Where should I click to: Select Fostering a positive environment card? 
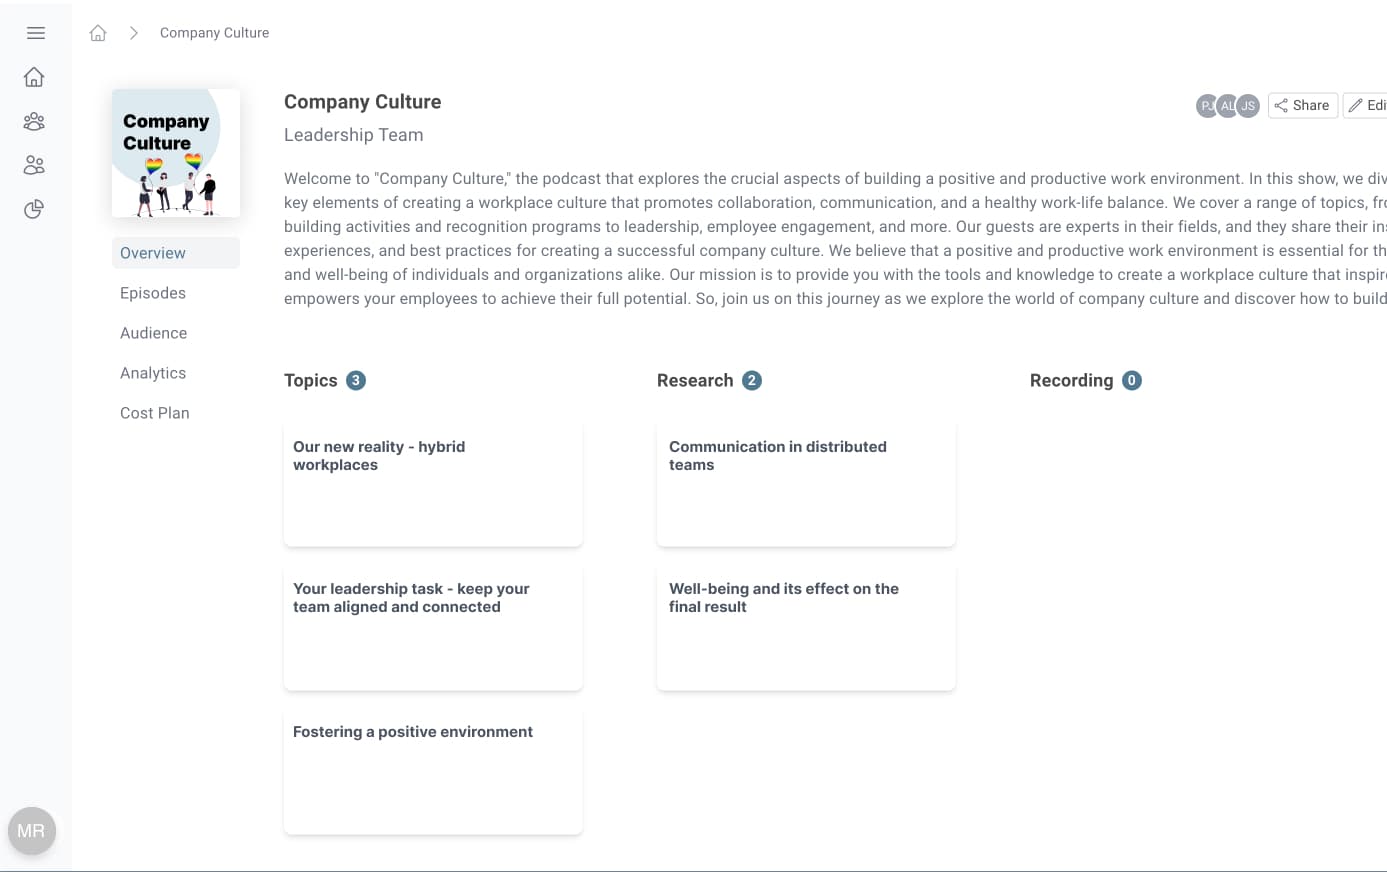pos(433,772)
